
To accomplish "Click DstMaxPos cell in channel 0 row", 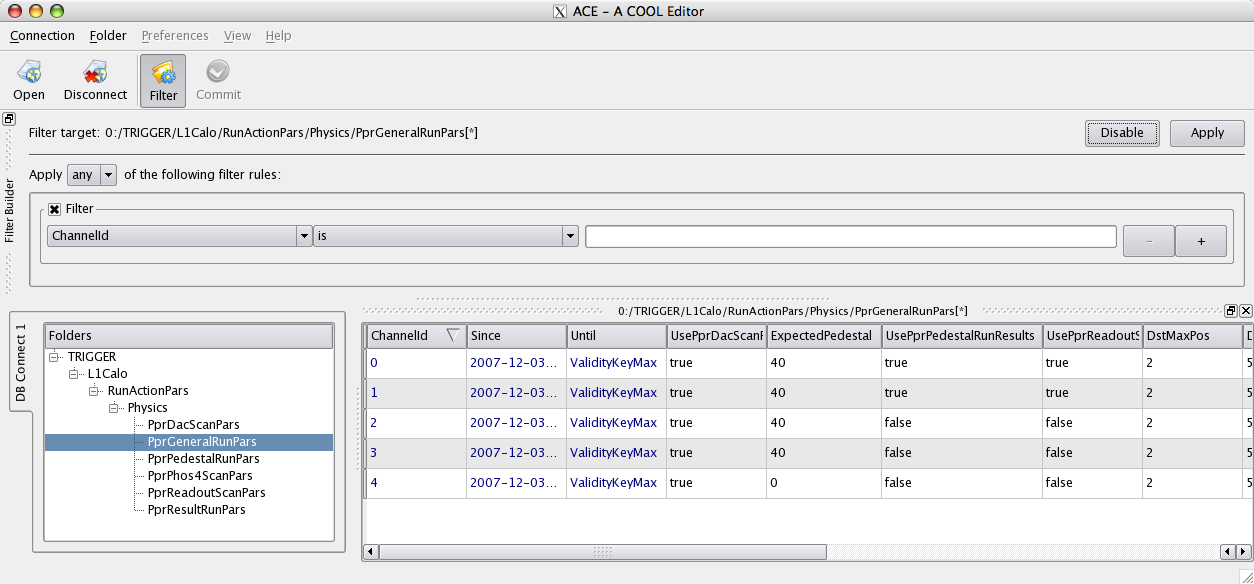I will [x=1192, y=363].
